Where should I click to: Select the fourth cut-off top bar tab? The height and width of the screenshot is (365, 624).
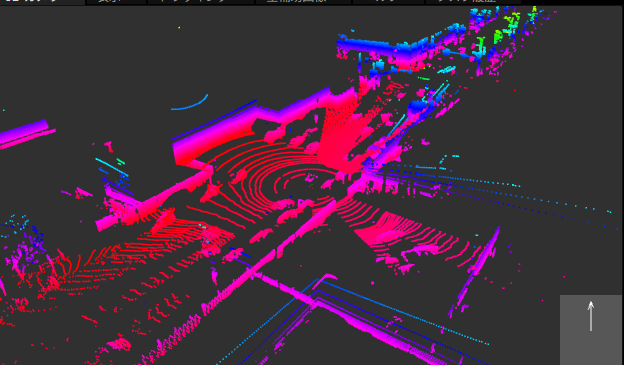(303, 2)
